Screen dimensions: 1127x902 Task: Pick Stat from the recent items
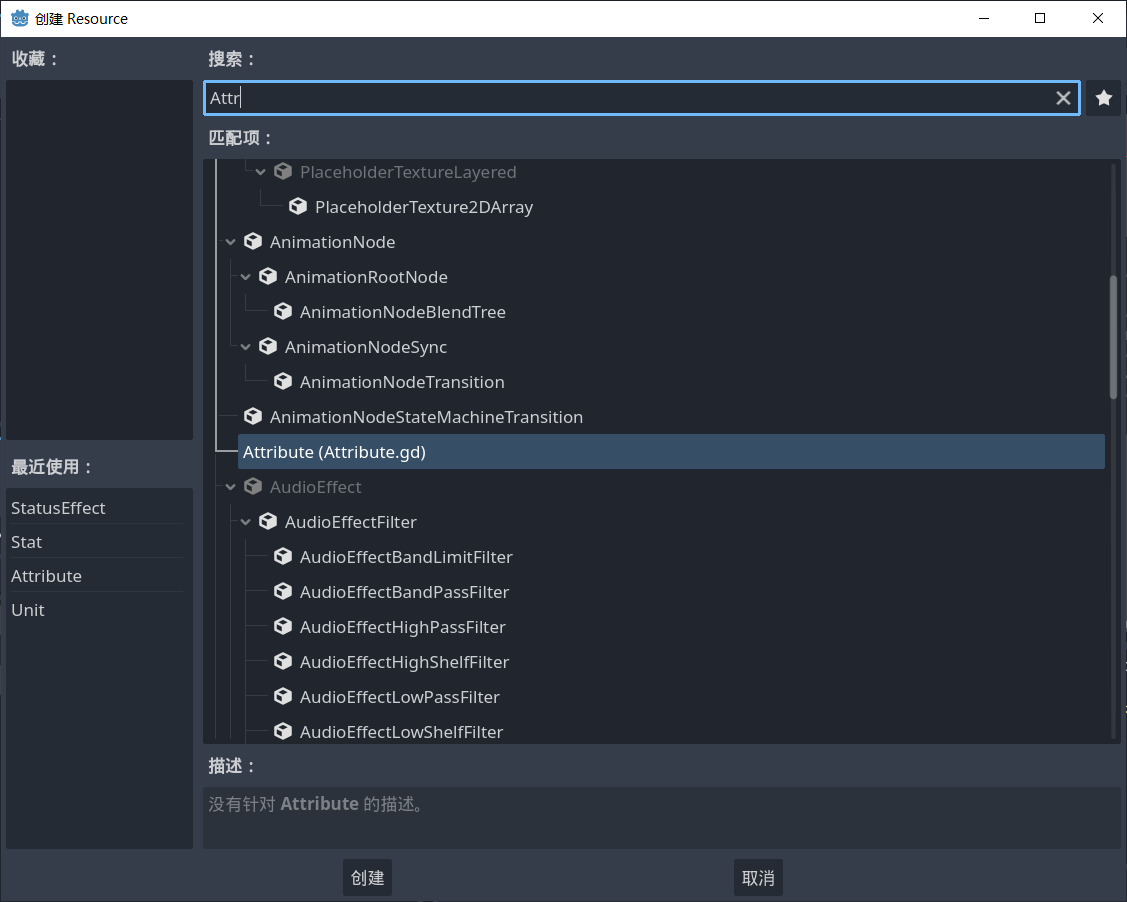coord(27,542)
